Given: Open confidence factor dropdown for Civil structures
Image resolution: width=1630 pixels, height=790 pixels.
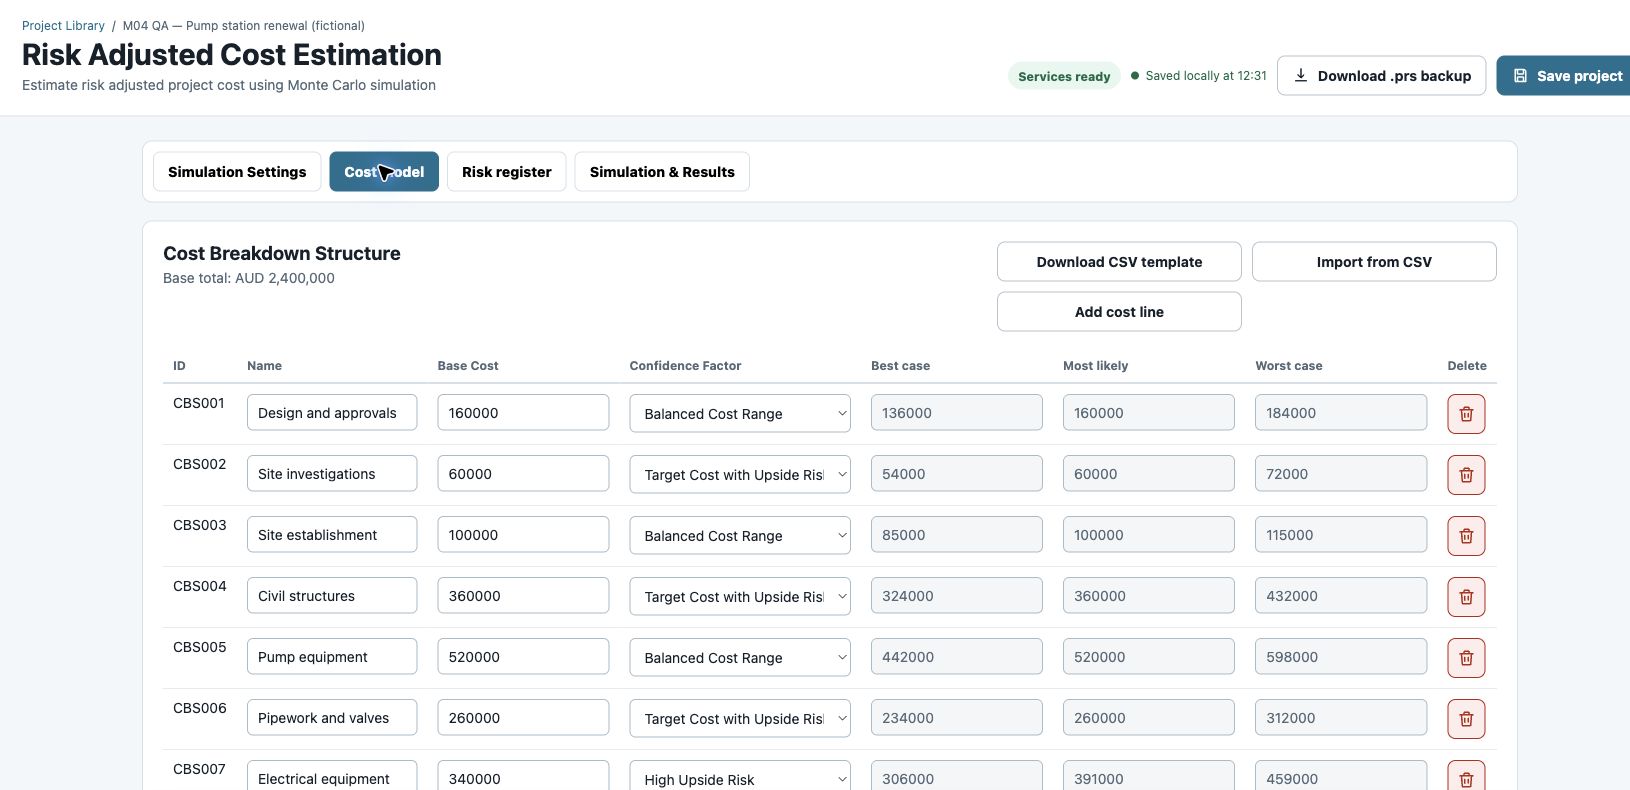Looking at the screenshot, I should (740, 597).
